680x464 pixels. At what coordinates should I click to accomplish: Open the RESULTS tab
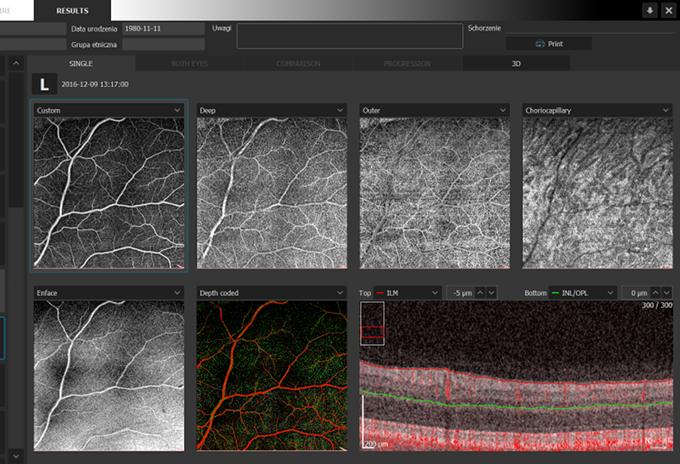point(72,10)
